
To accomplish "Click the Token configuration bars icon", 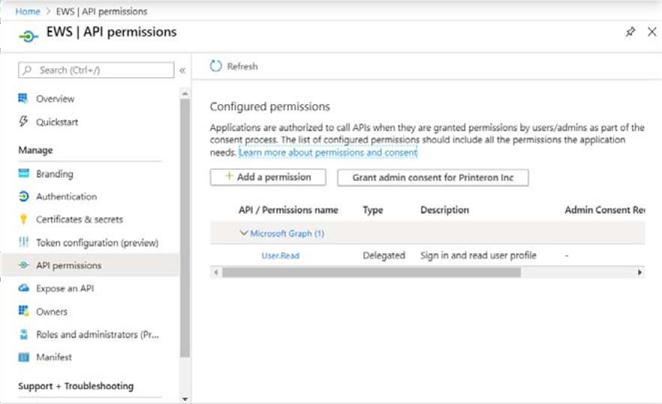I will [x=24, y=242].
